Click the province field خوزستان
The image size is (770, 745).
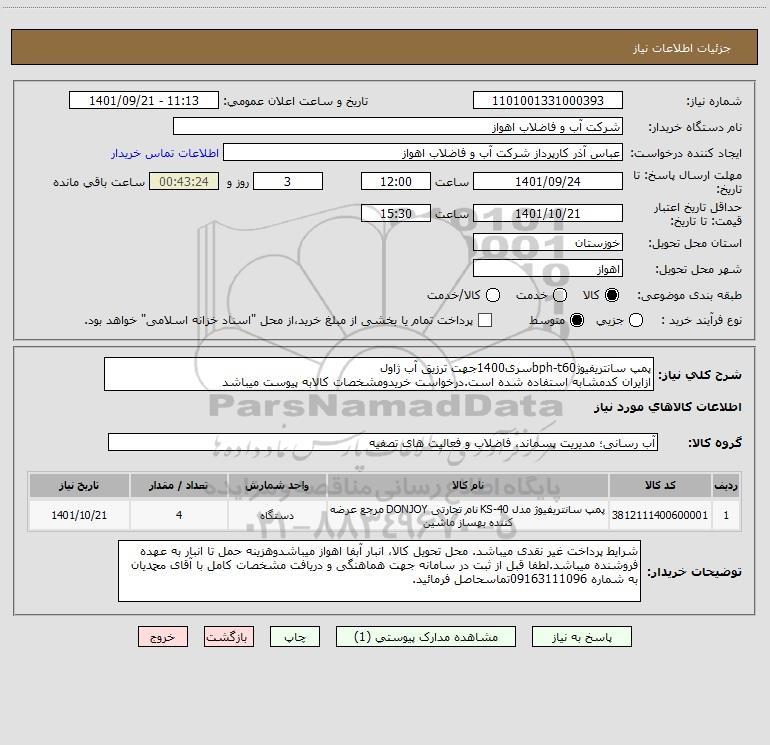tap(548, 243)
